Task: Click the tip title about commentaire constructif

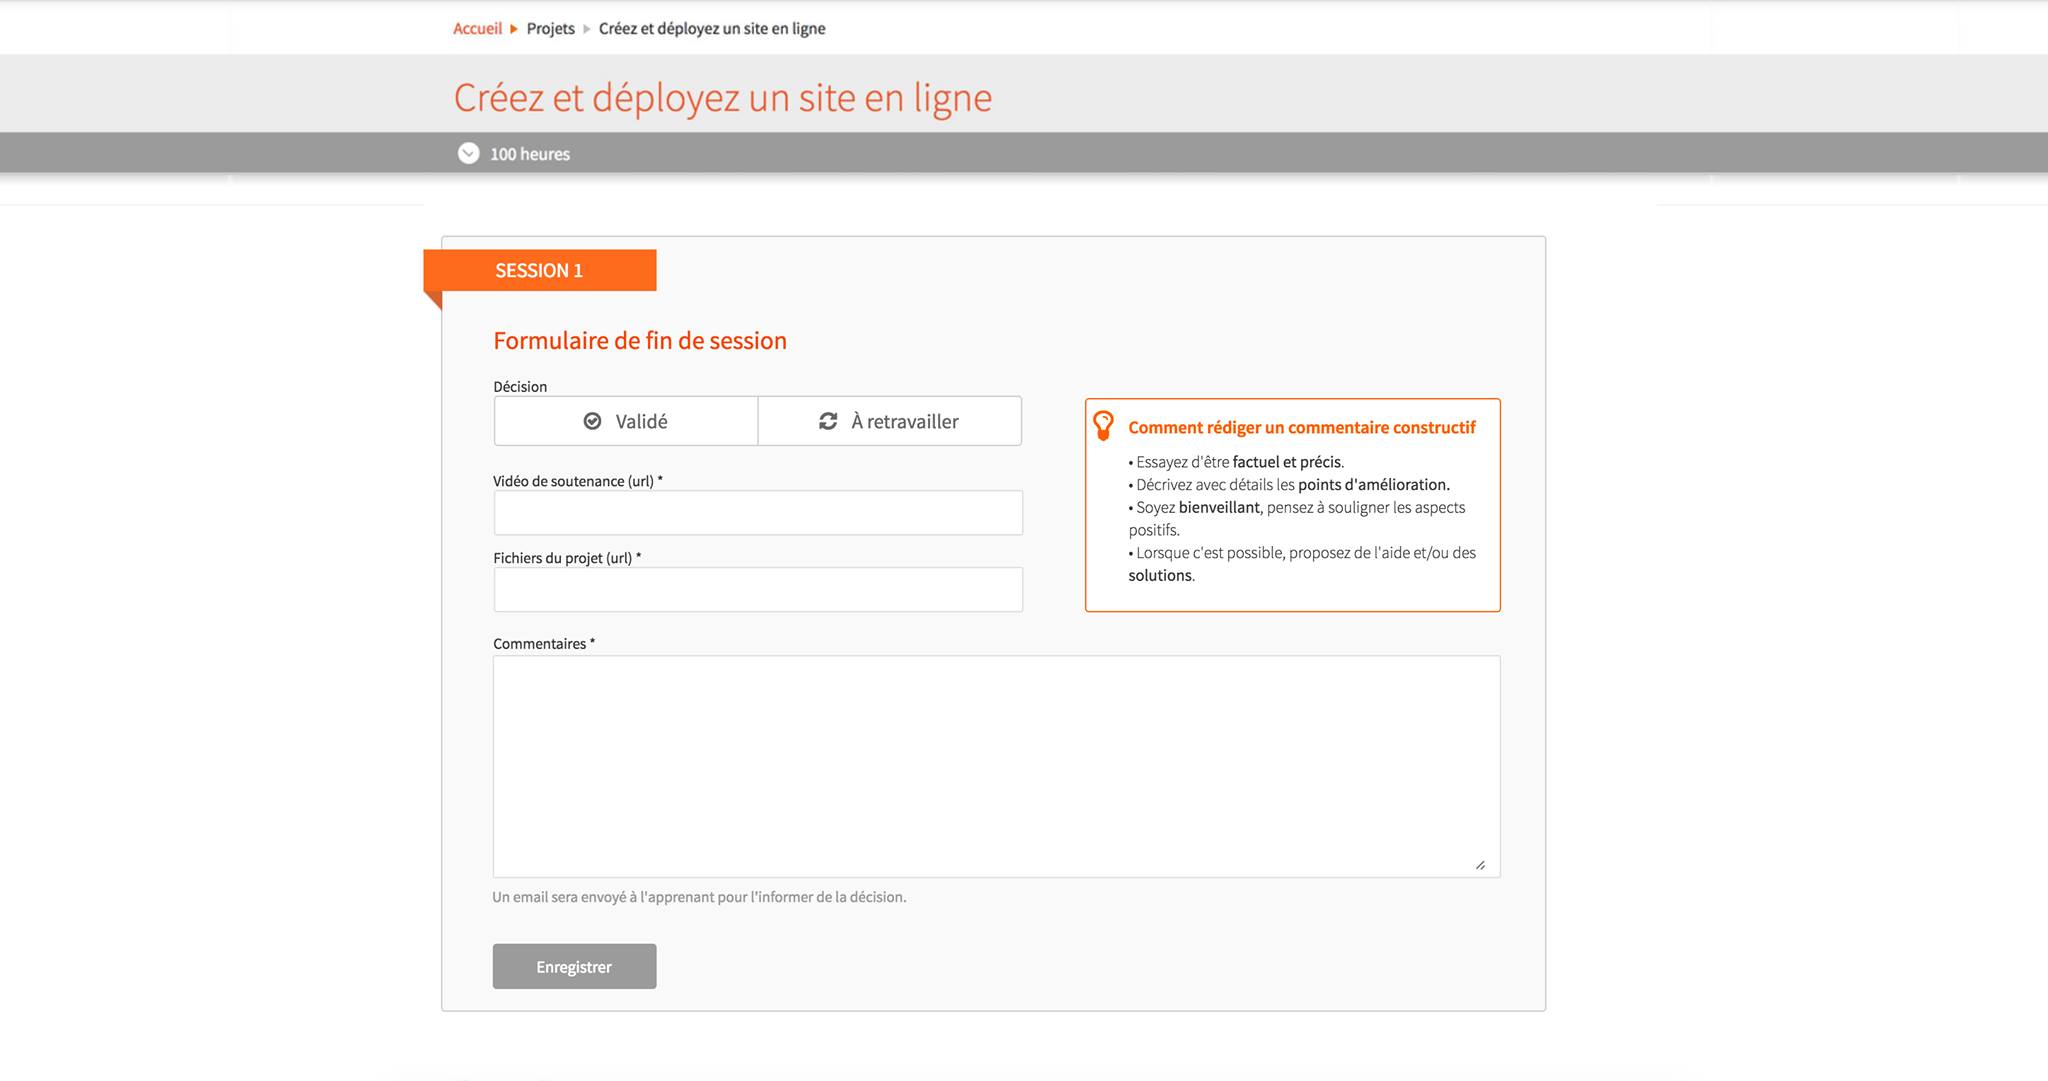Action: coord(1302,428)
